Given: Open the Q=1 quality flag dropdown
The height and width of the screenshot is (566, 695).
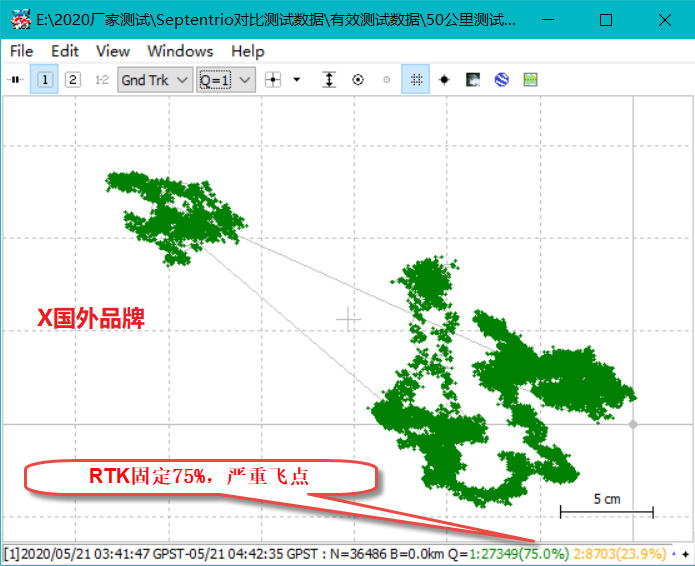Looking at the screenshot, I should 226,80.
